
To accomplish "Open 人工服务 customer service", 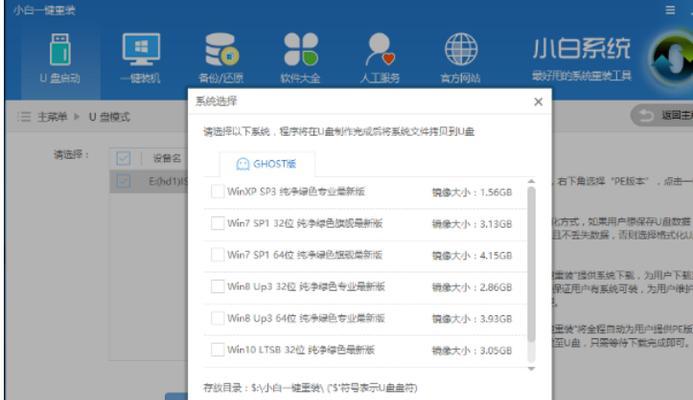I will (380, 59).
